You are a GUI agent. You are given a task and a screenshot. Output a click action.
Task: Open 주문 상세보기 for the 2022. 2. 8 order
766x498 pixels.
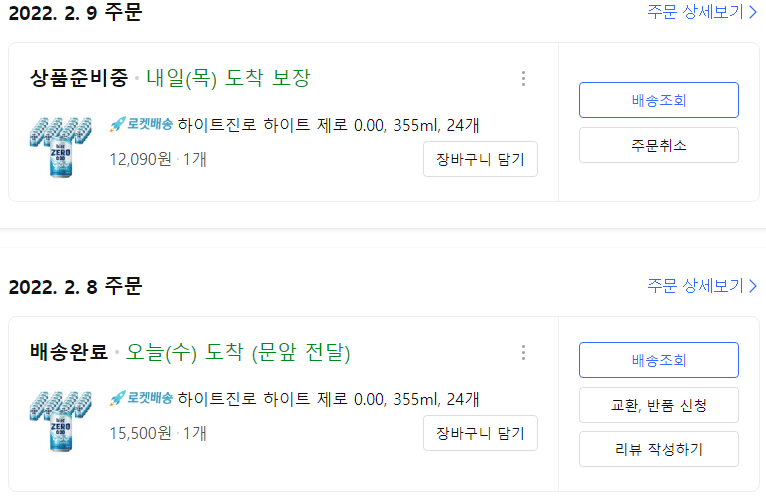tap(702, 285)
